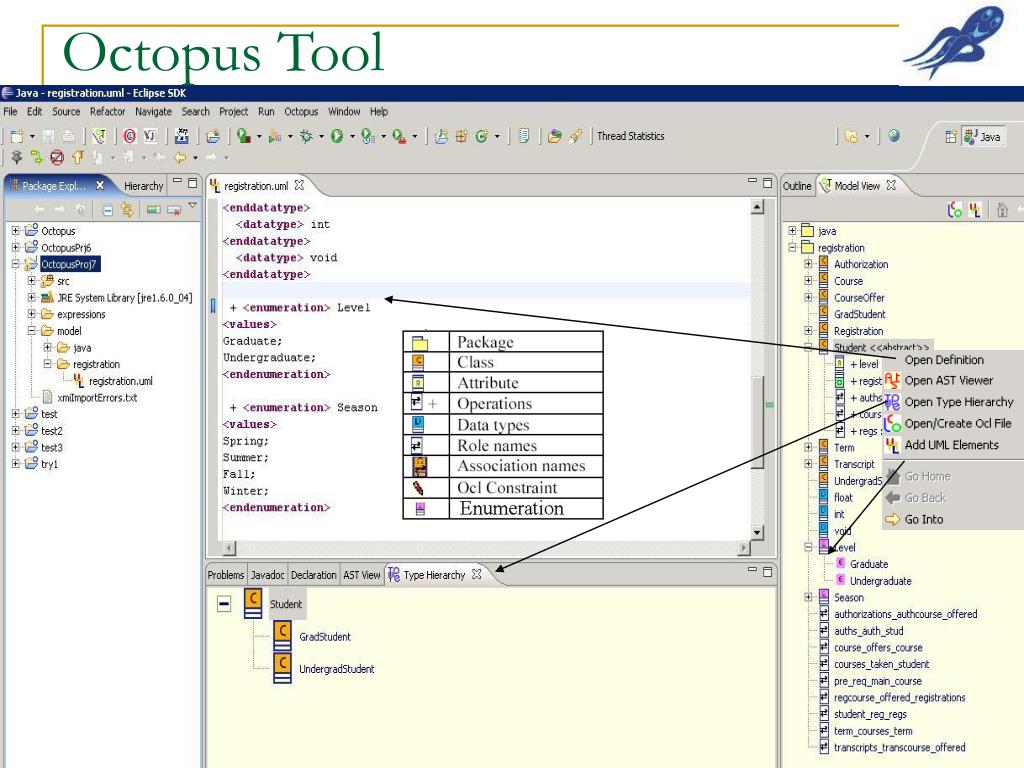Expand the Transcript class in Model View

tap(808, 464)
